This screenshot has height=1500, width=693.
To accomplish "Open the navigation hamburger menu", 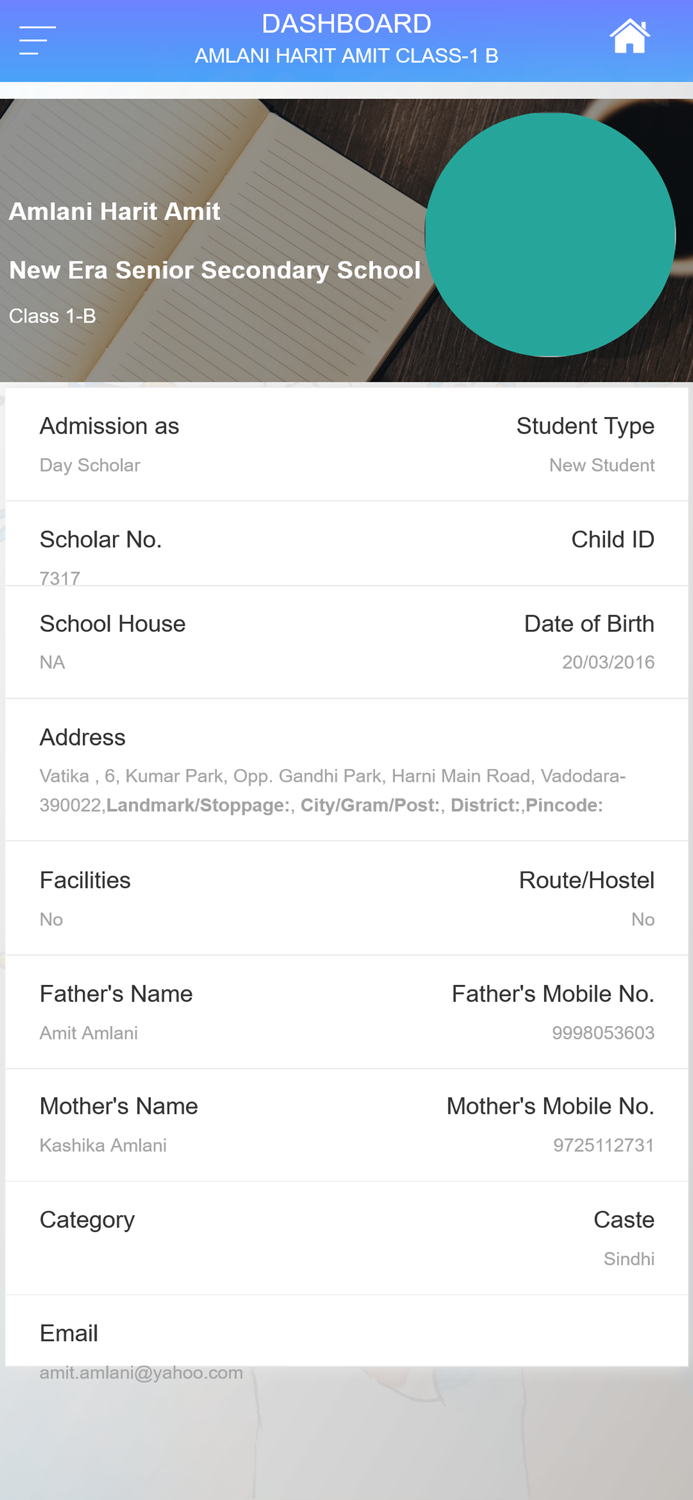I will [x=35, y=40].
